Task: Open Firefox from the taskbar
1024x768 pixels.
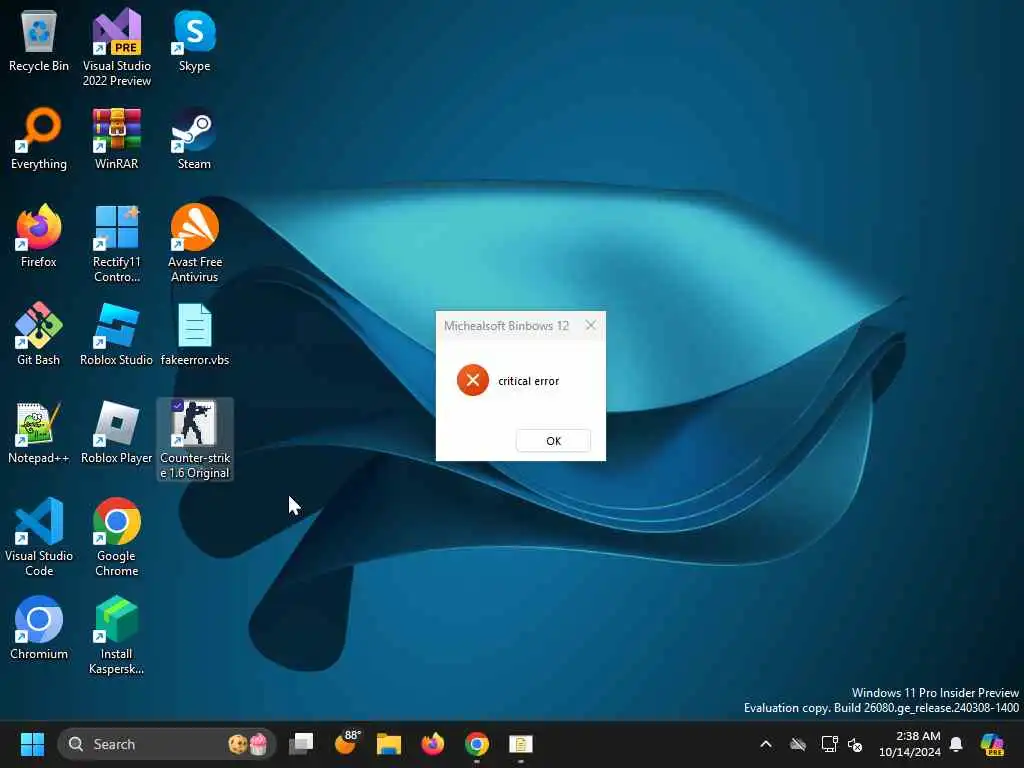Action: (x=432, y=744)
